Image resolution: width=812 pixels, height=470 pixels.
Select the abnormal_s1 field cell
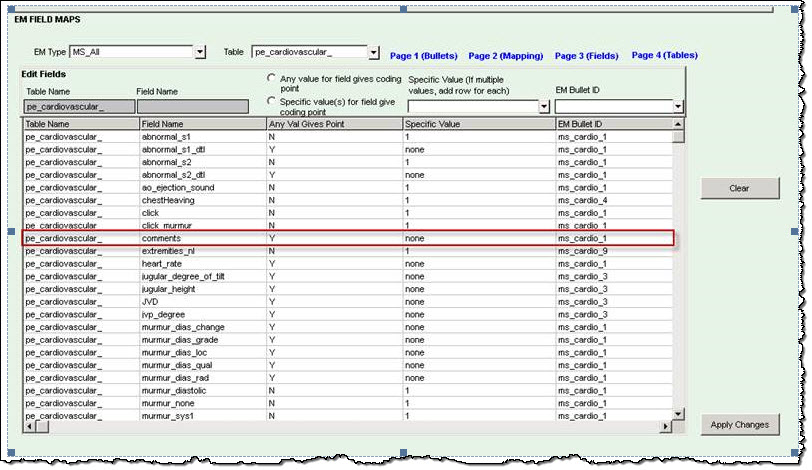click(203, 137)
